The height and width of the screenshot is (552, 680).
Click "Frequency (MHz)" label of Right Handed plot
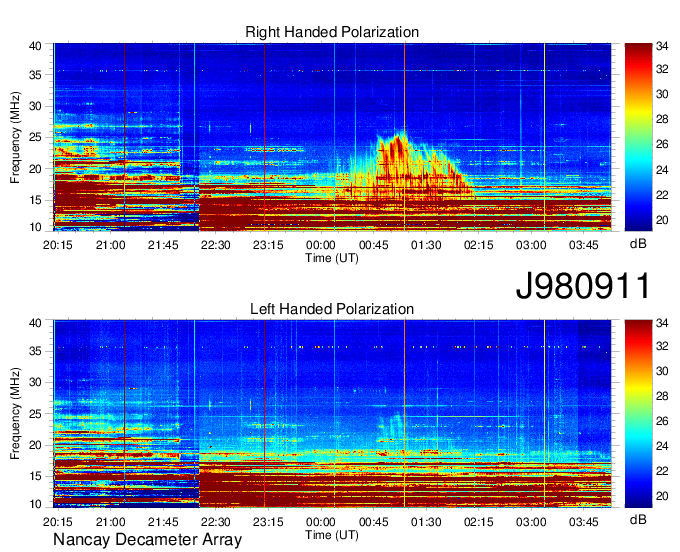pyautogui.click(x=16, y=137)
